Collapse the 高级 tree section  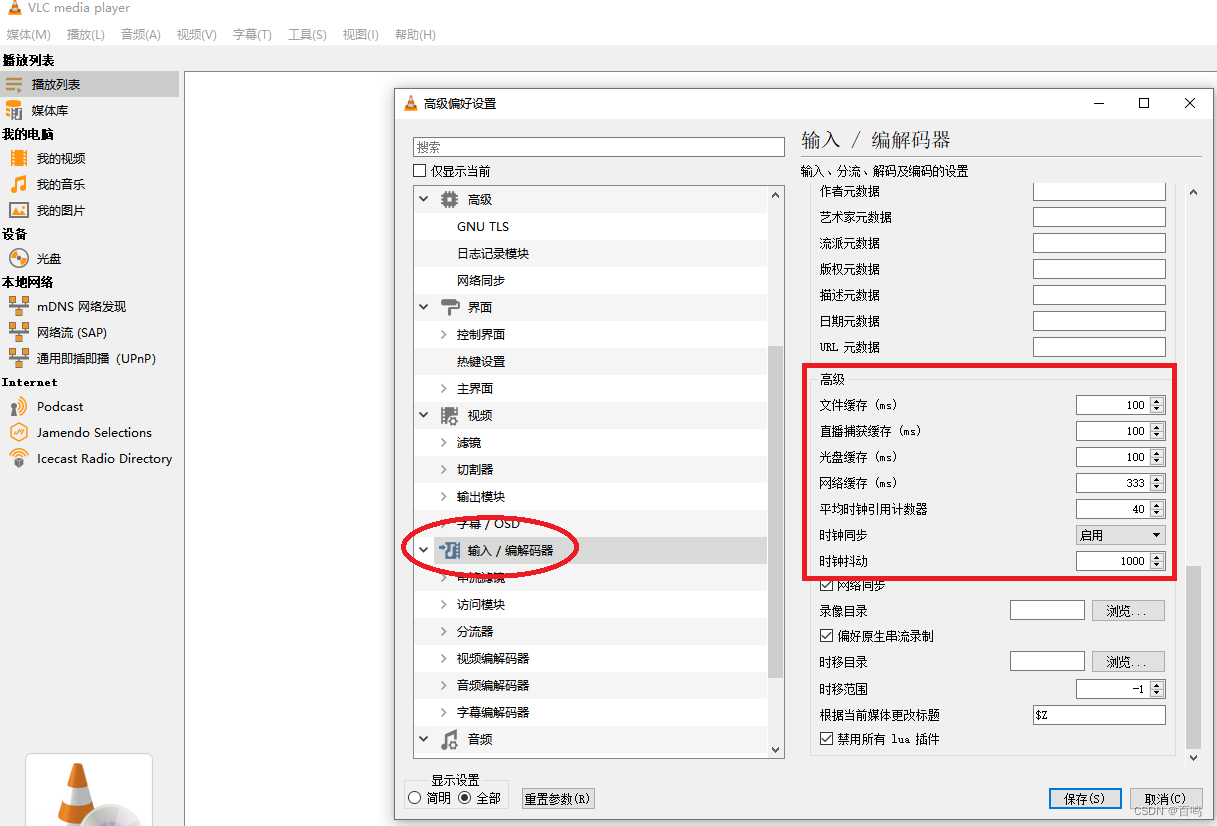[423, 200]
